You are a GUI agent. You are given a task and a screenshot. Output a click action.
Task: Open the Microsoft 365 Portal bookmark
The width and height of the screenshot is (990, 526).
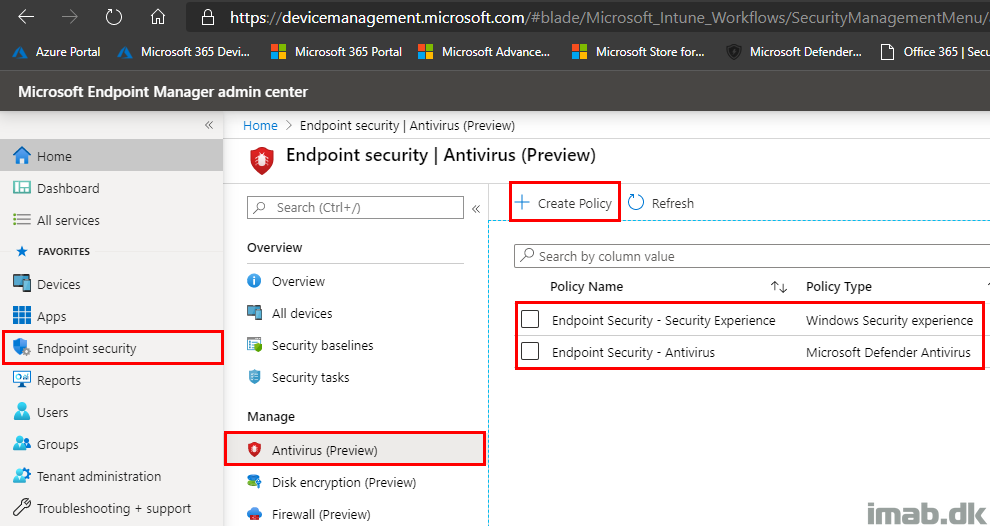[336, 52]
